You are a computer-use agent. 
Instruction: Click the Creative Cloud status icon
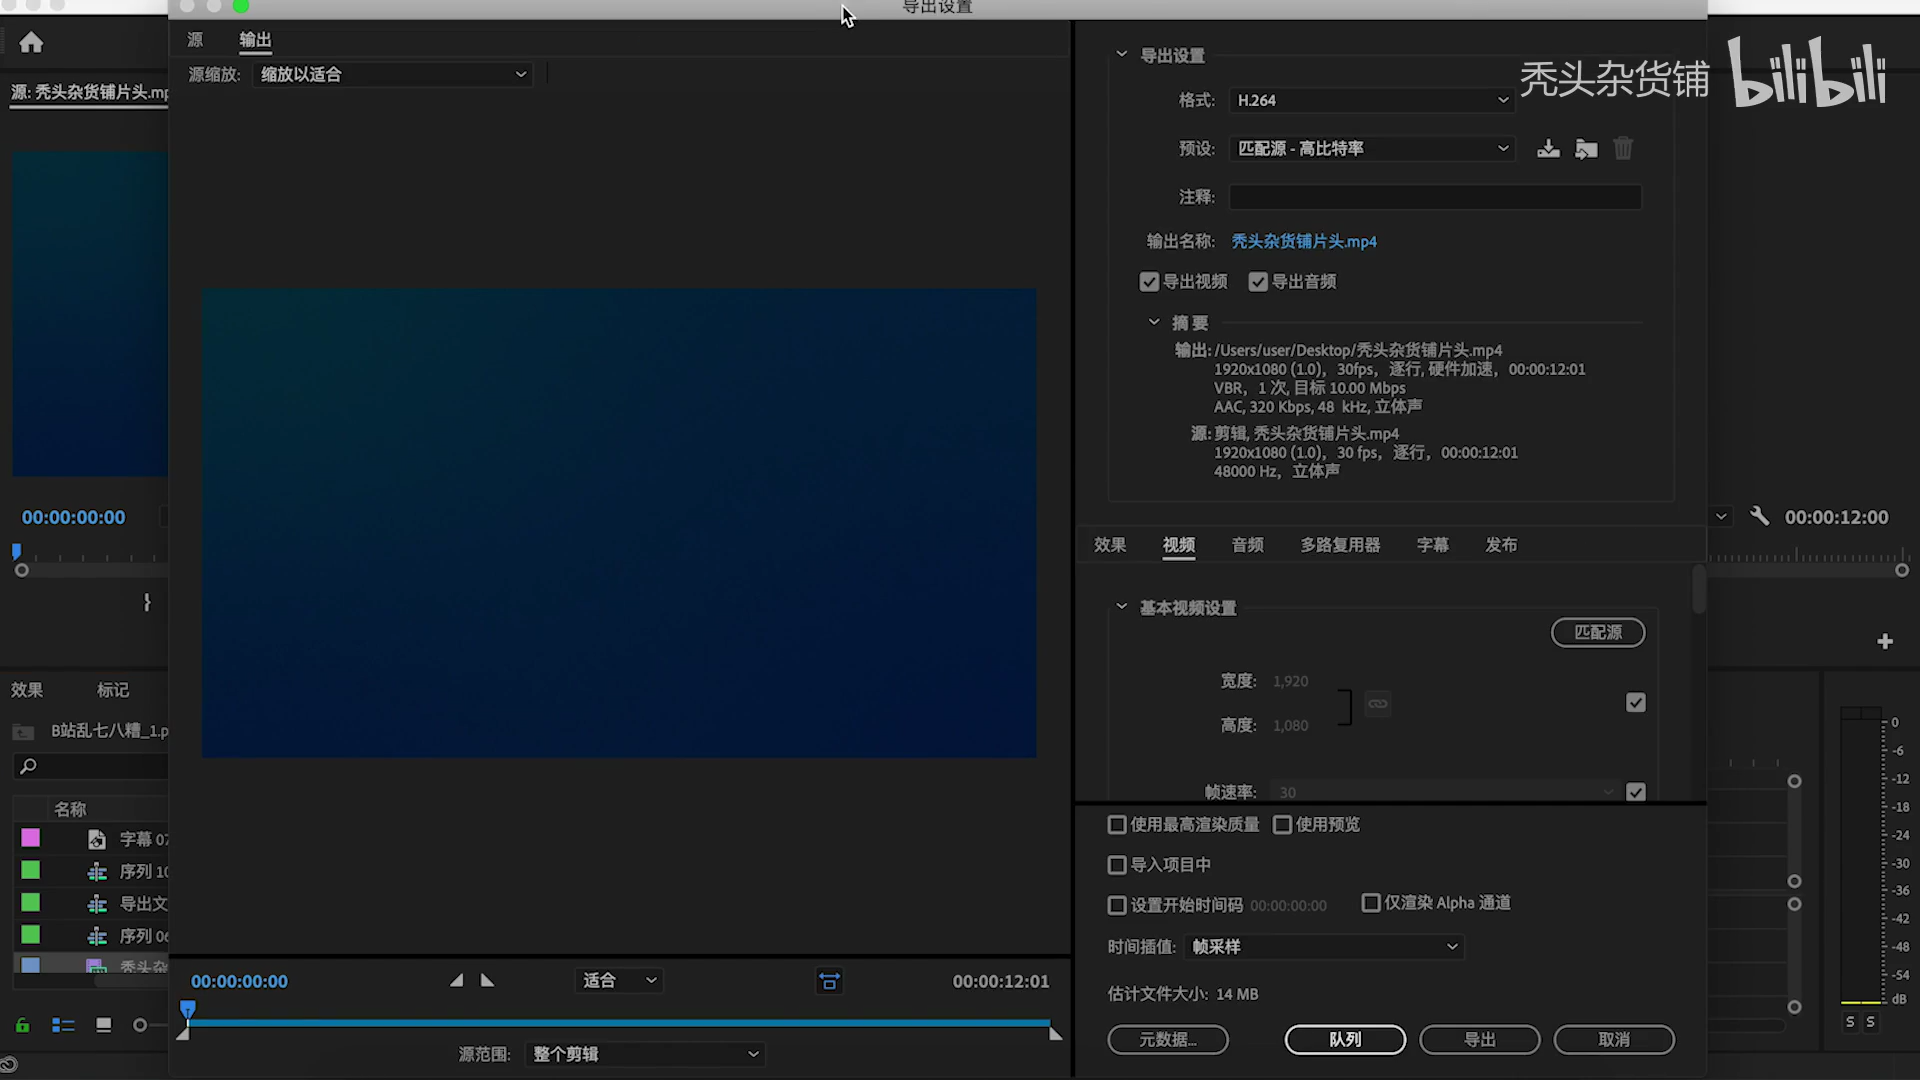(9, 1064)
